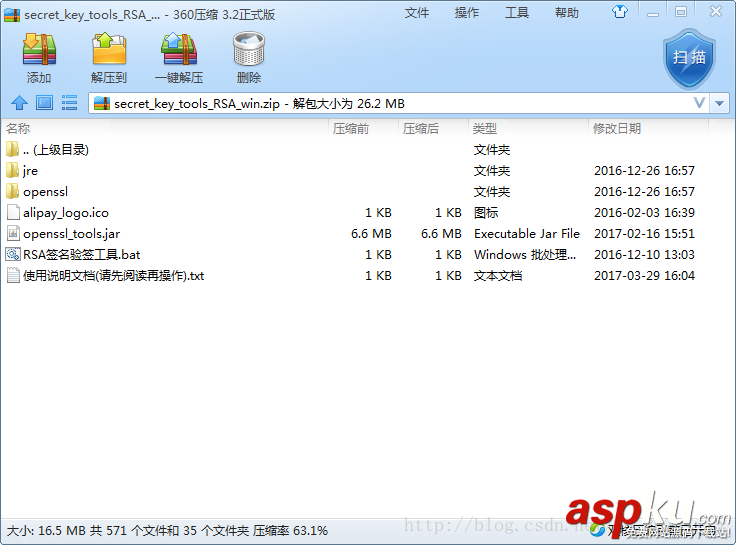The height and width of the screenshot is (545, 736).
Task: Click the 文本文档 type cell
Action: [498, 276]
